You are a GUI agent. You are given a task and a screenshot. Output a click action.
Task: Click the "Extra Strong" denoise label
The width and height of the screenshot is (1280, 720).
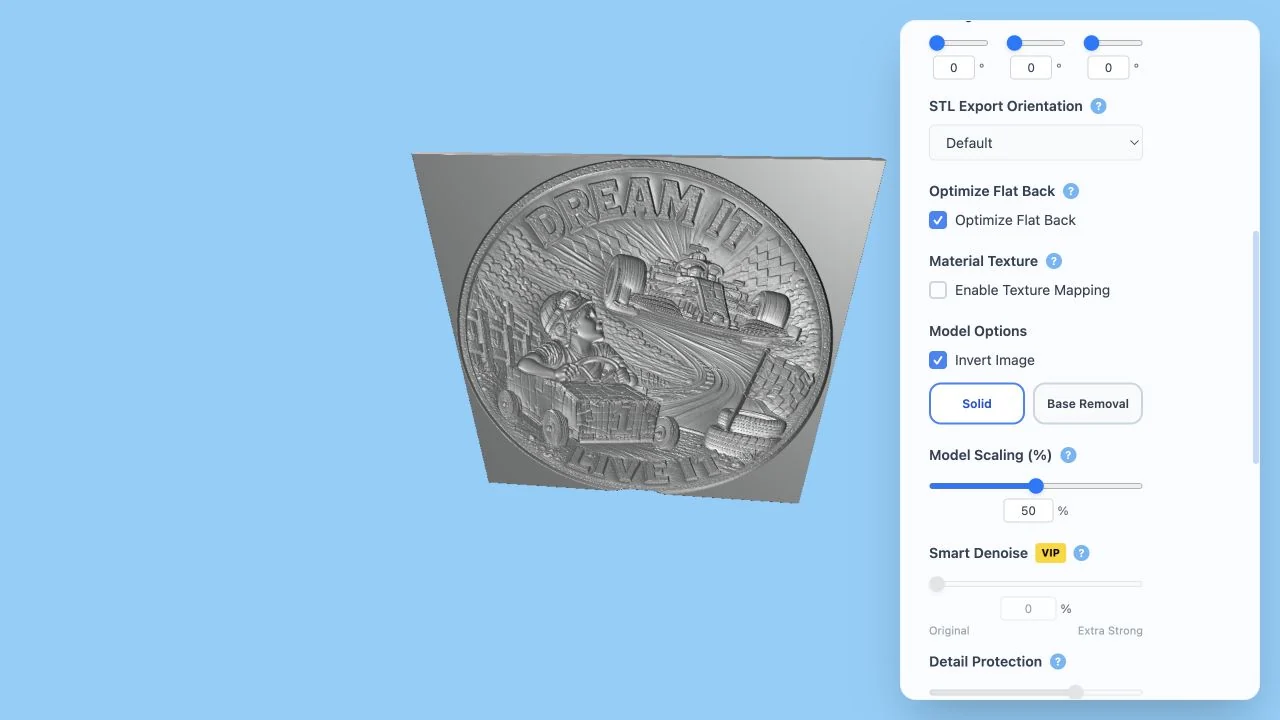(1110, 631)
